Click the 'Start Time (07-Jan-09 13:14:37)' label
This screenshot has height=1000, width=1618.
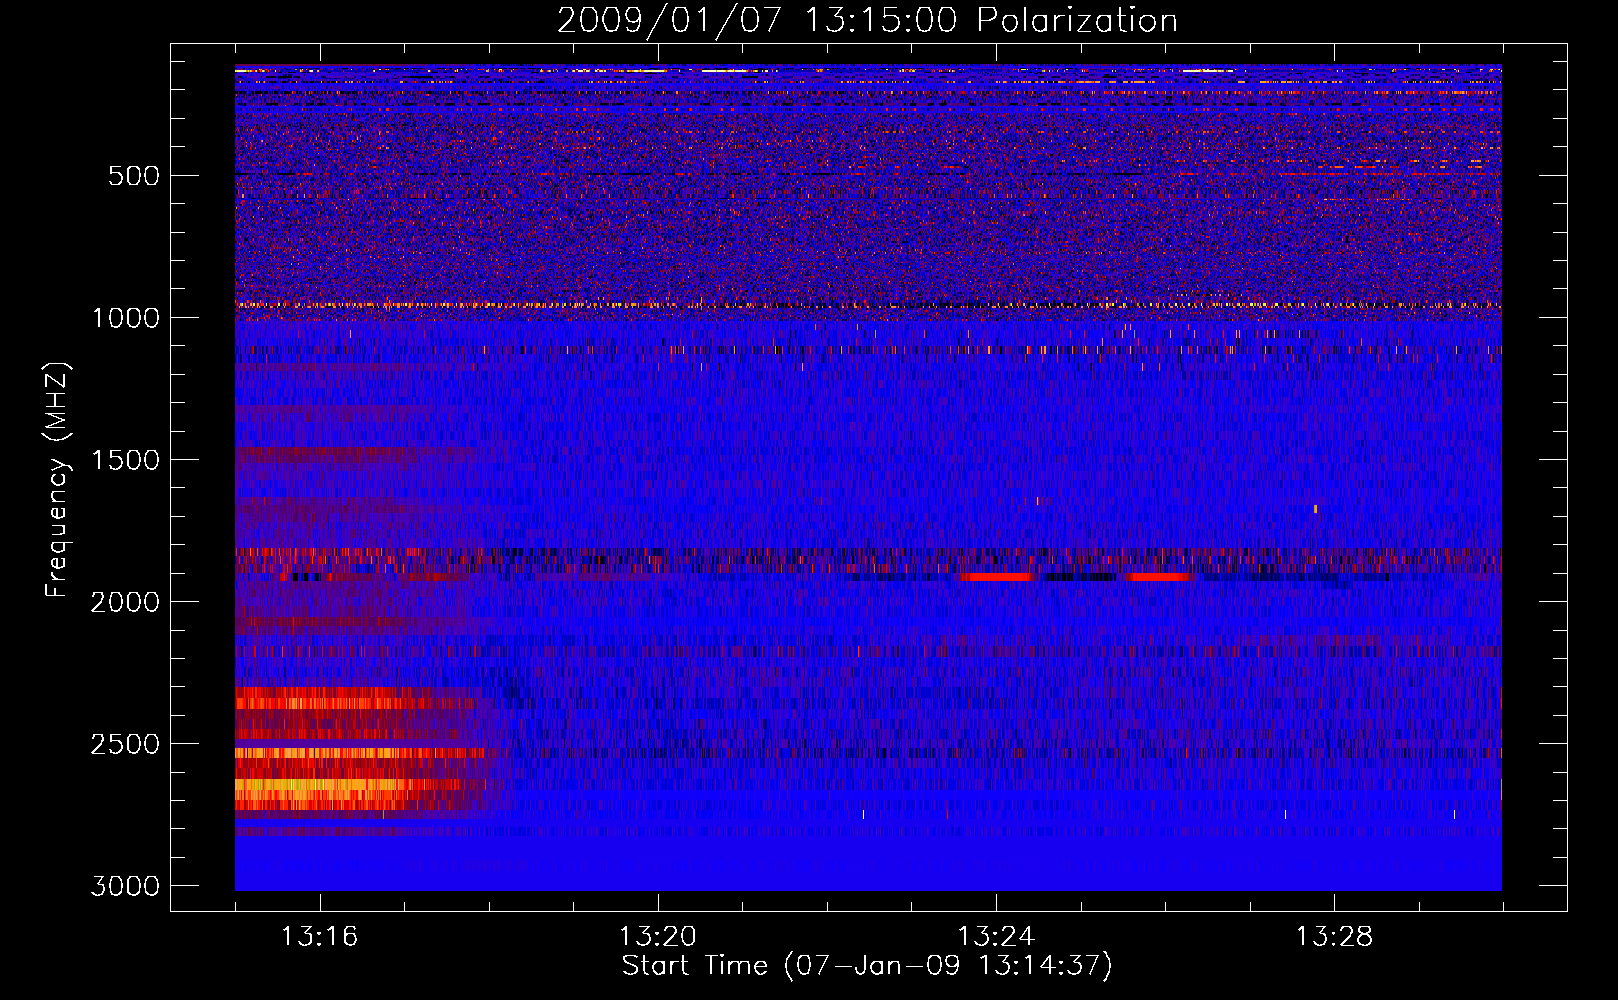[x=867, y=966]
